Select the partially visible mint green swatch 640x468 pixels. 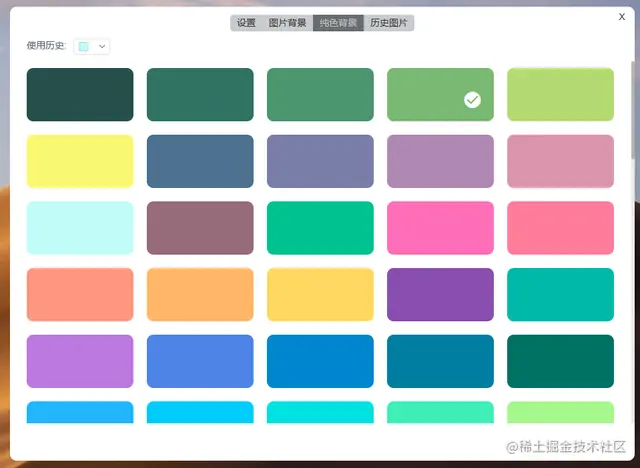coord(440,412)
